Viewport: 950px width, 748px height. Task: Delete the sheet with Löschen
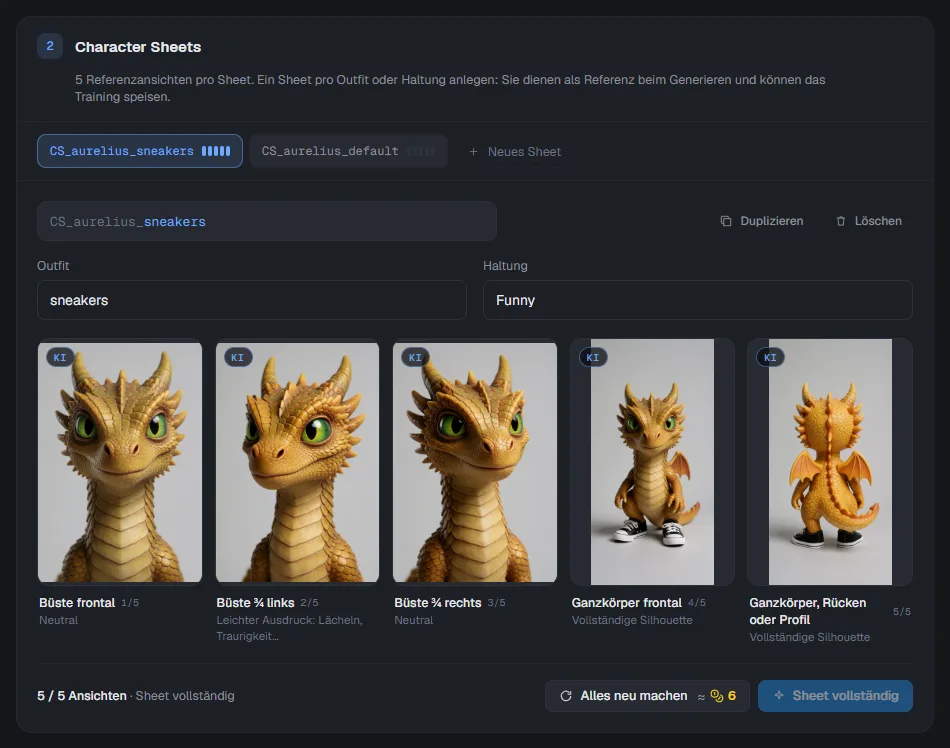tap(869, 221)
